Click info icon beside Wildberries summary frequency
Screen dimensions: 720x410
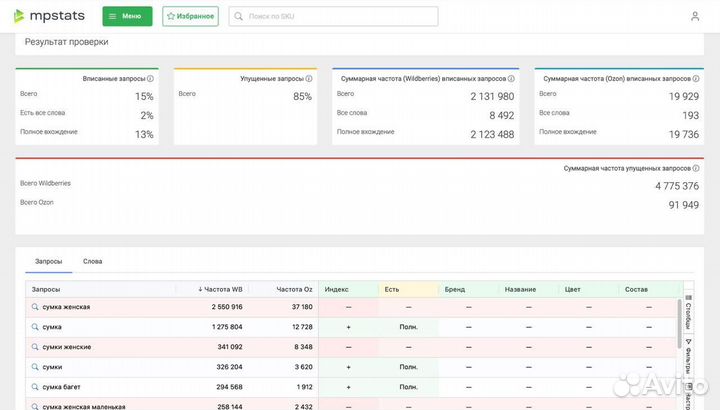click(x=510, y=78)
